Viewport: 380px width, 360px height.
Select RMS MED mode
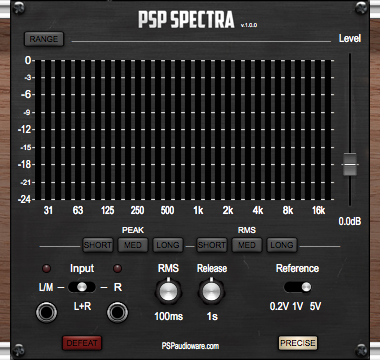point(247,245)
